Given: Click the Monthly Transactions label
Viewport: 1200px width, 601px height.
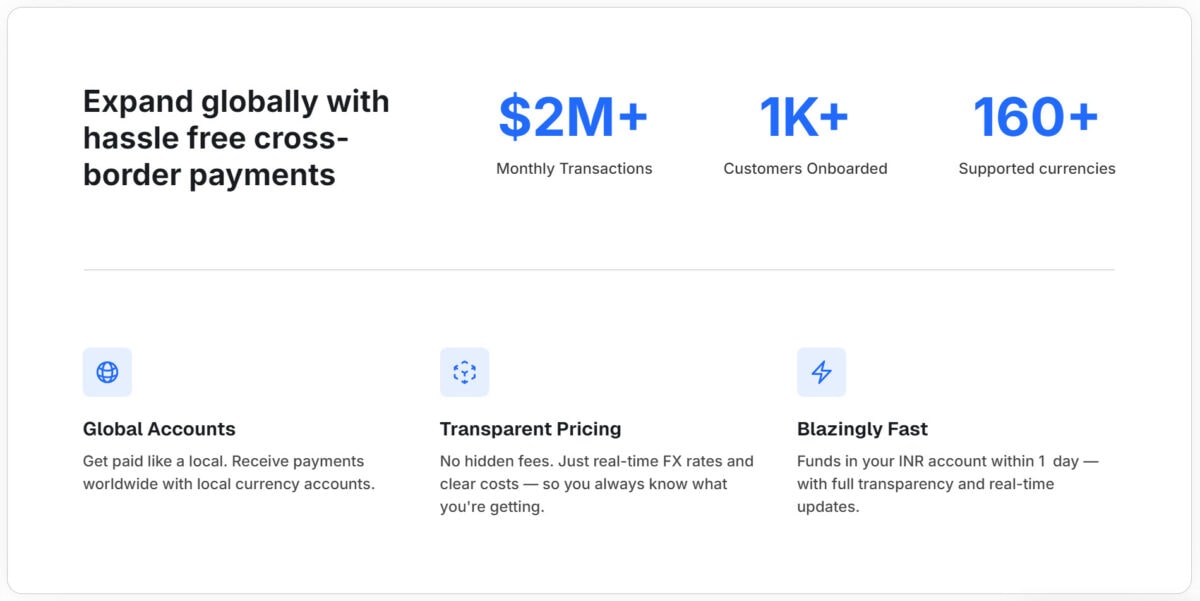Looking at the screenshot, I should coord(574,168).
